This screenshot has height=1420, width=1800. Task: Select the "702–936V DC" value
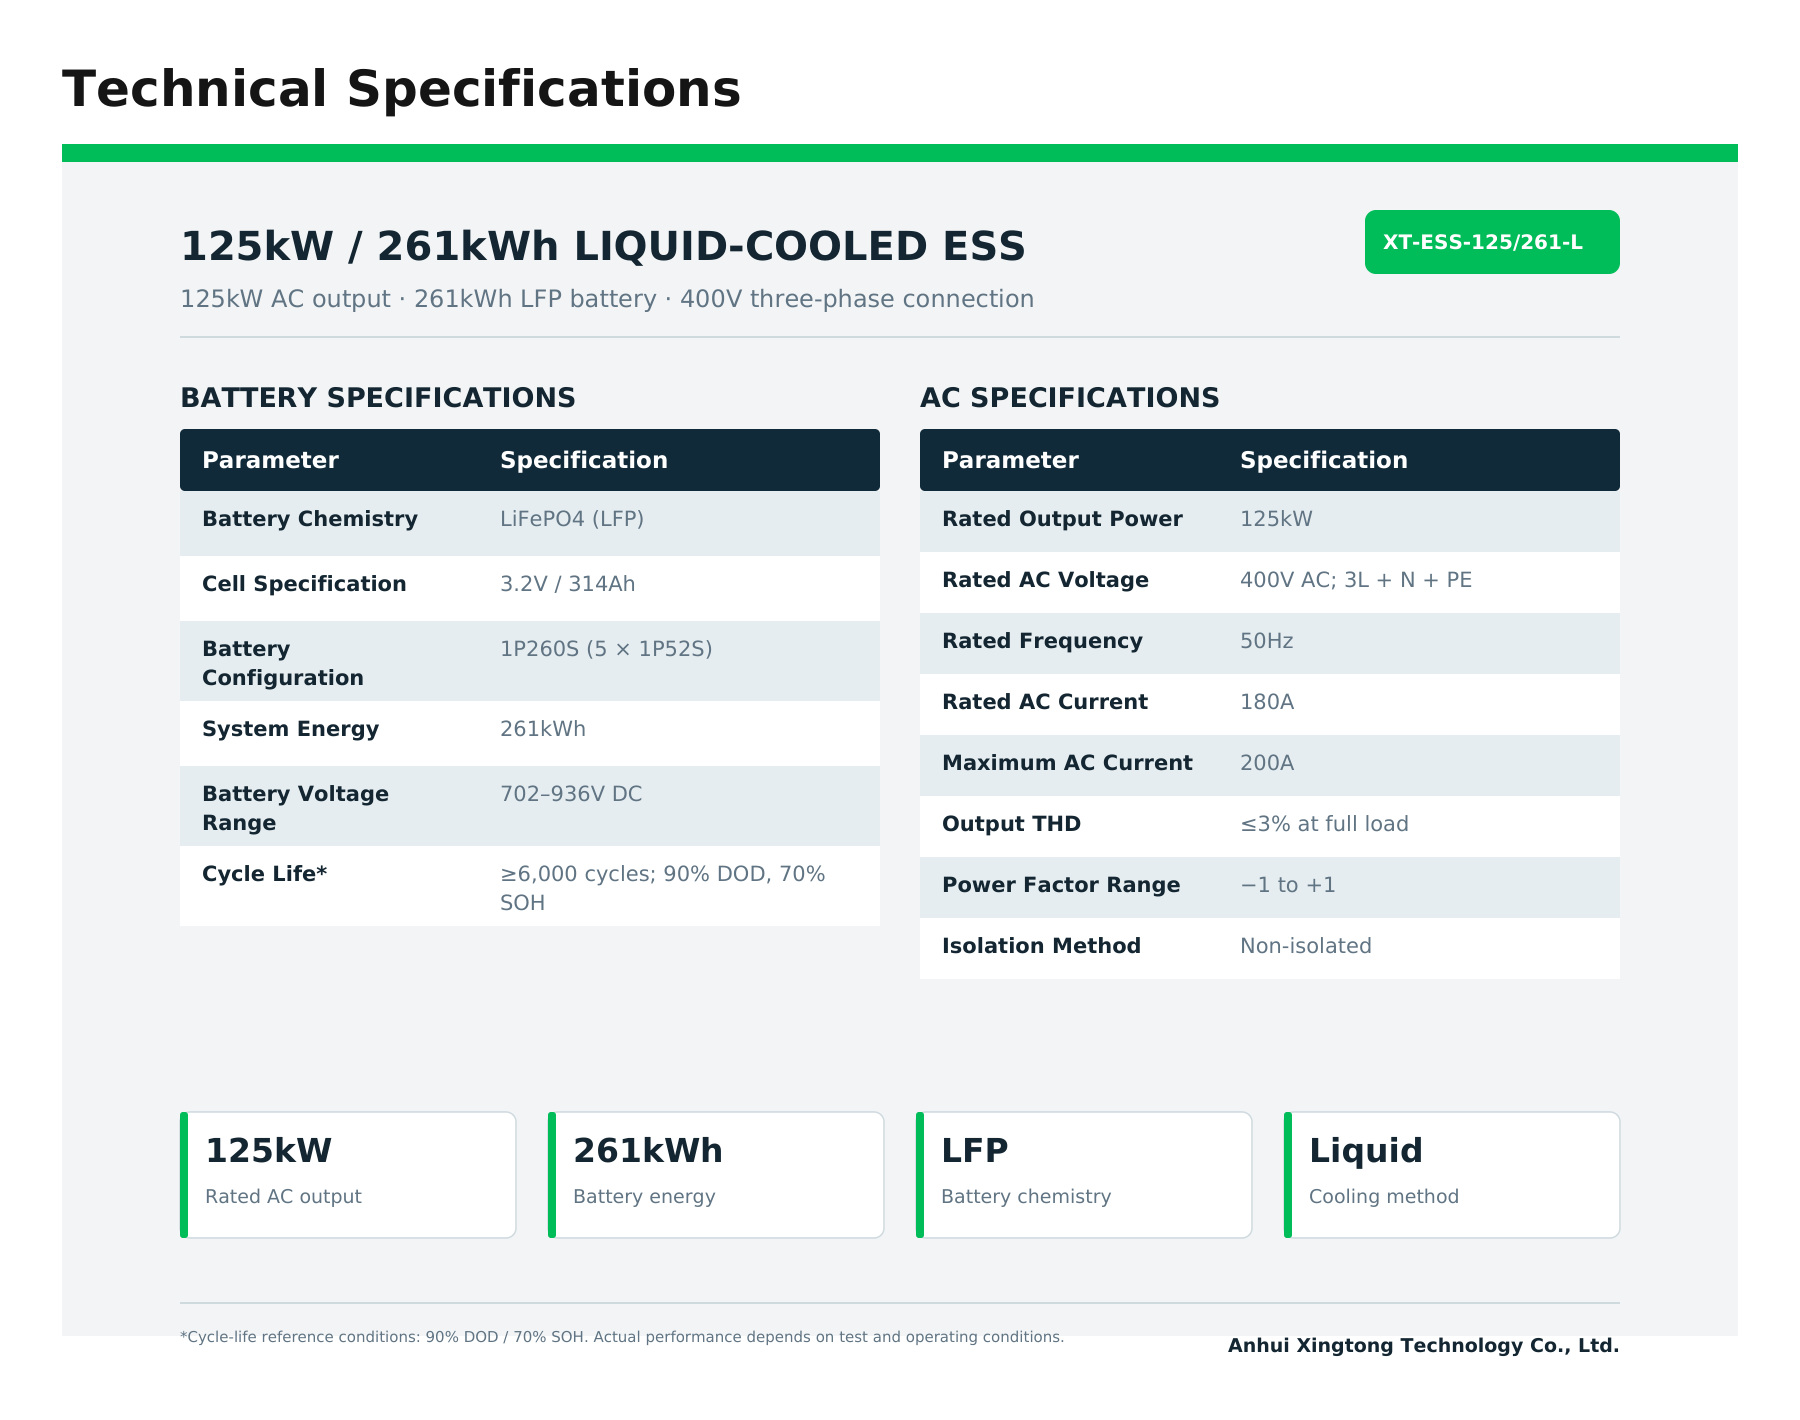(x=571, y=794)
